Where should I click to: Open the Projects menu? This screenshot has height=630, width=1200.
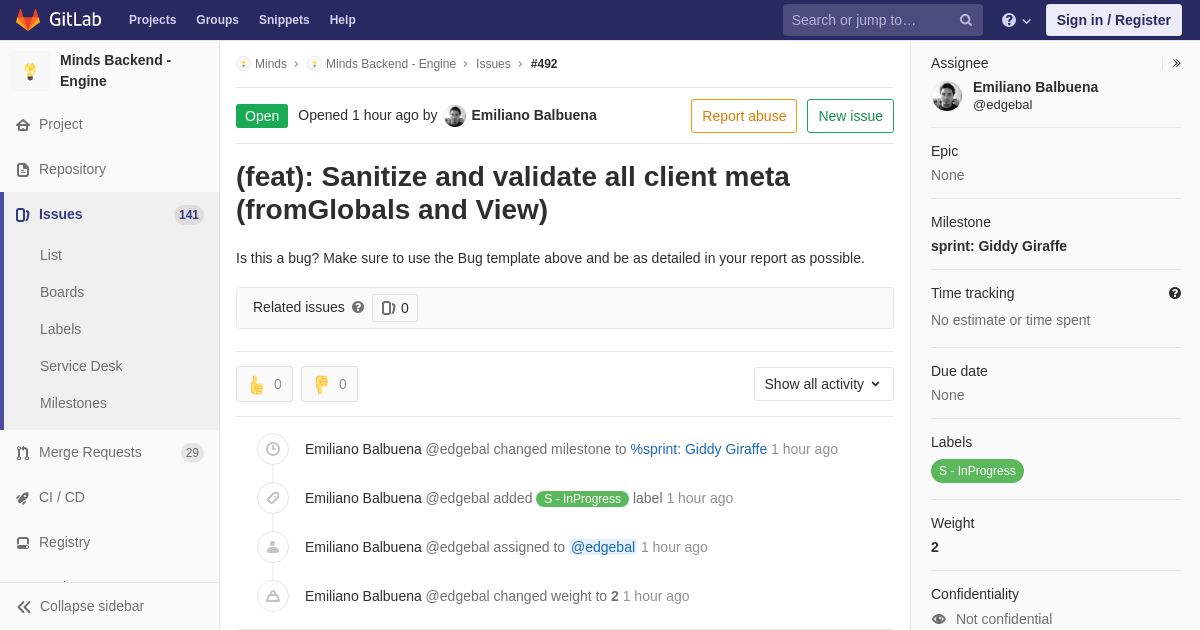tap(152, 20)
